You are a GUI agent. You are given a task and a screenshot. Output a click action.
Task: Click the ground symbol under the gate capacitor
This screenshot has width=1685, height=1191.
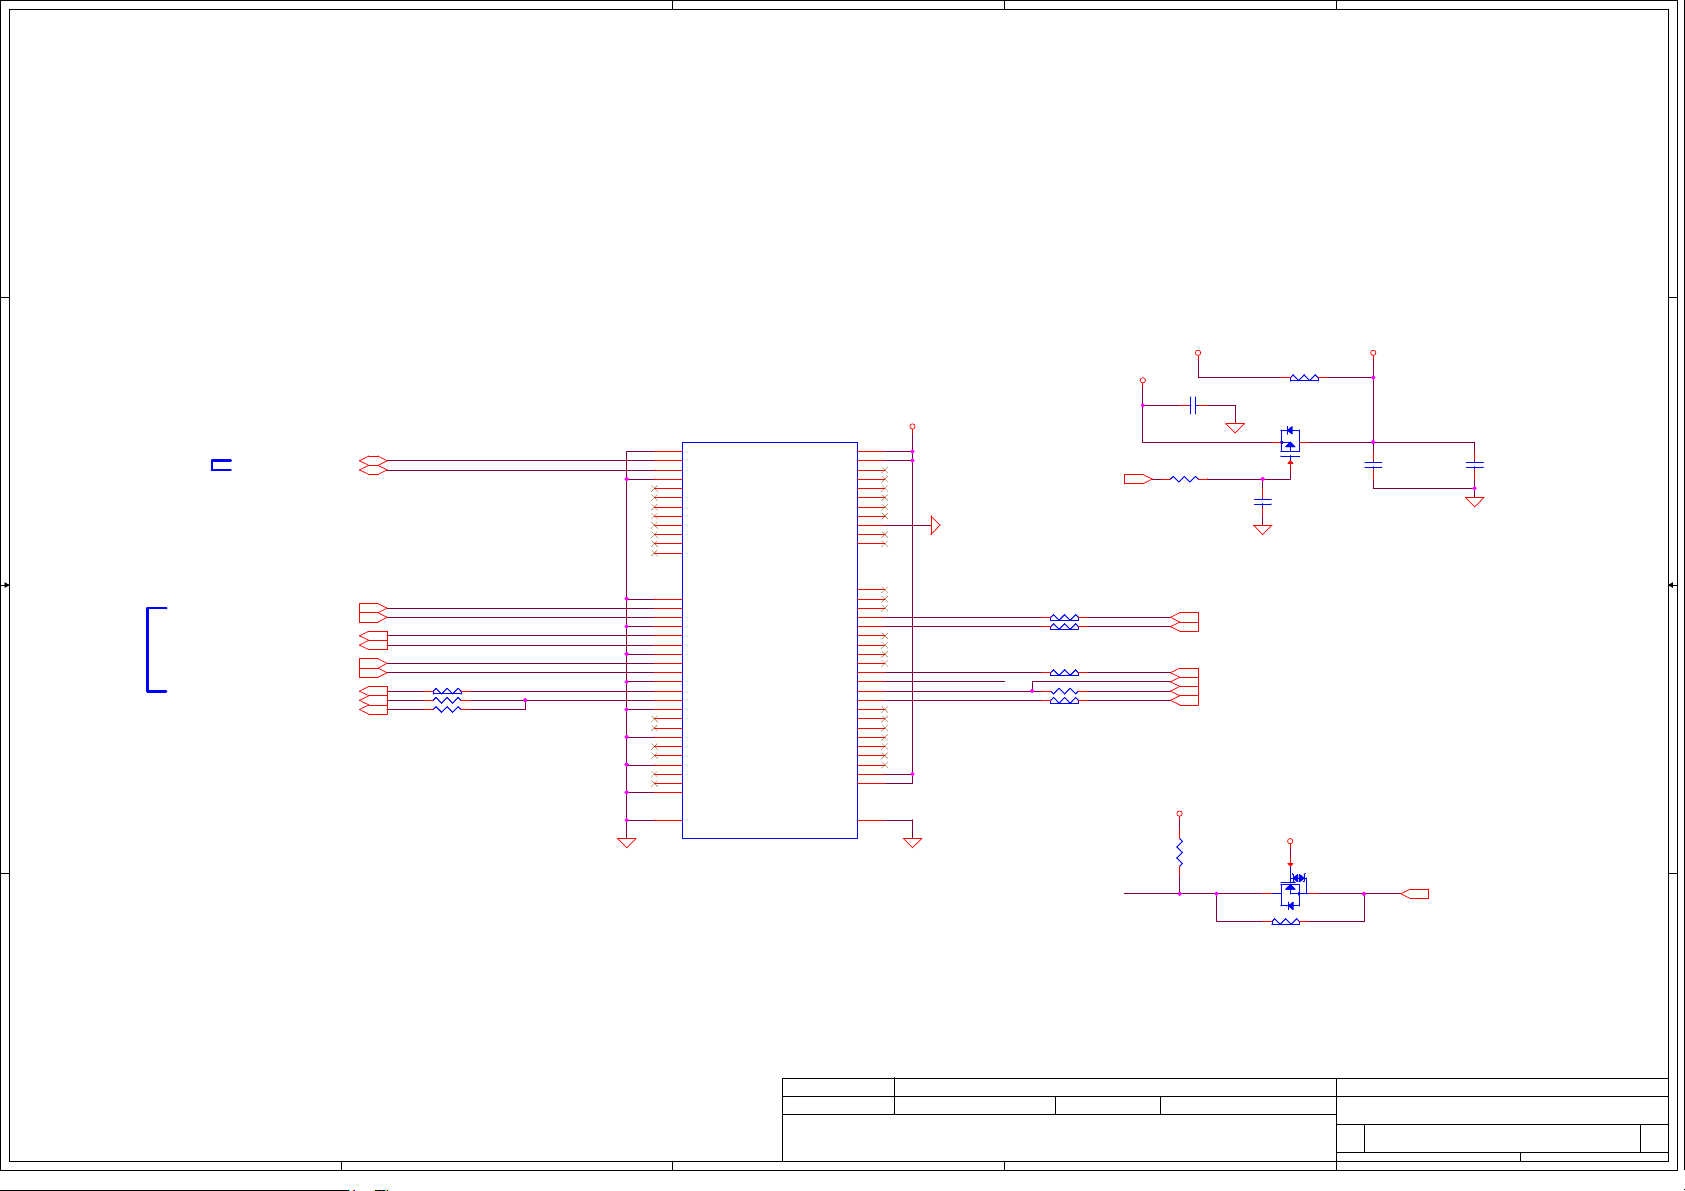point(1262,530)
